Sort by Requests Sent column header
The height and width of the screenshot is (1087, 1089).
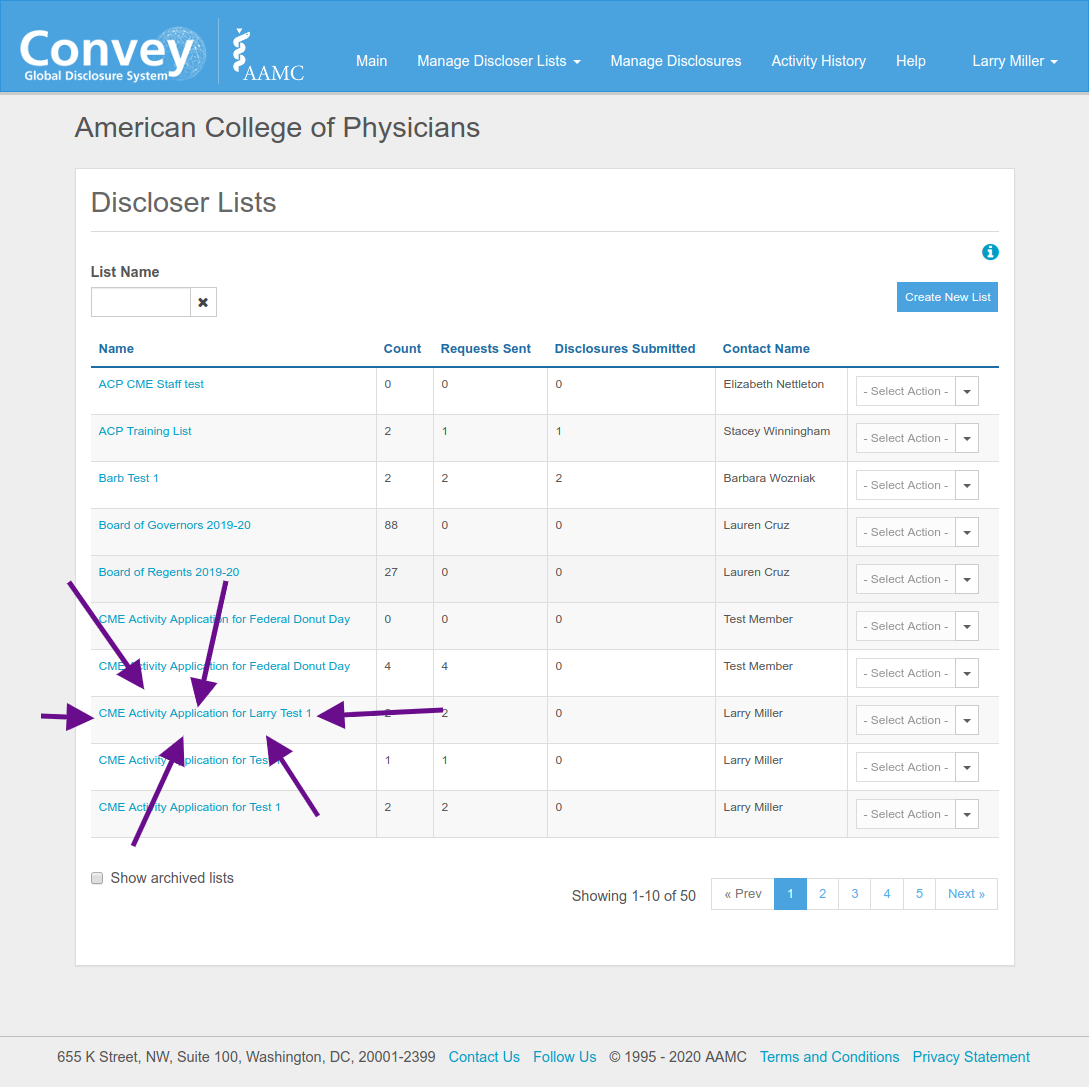coord(485,349)
